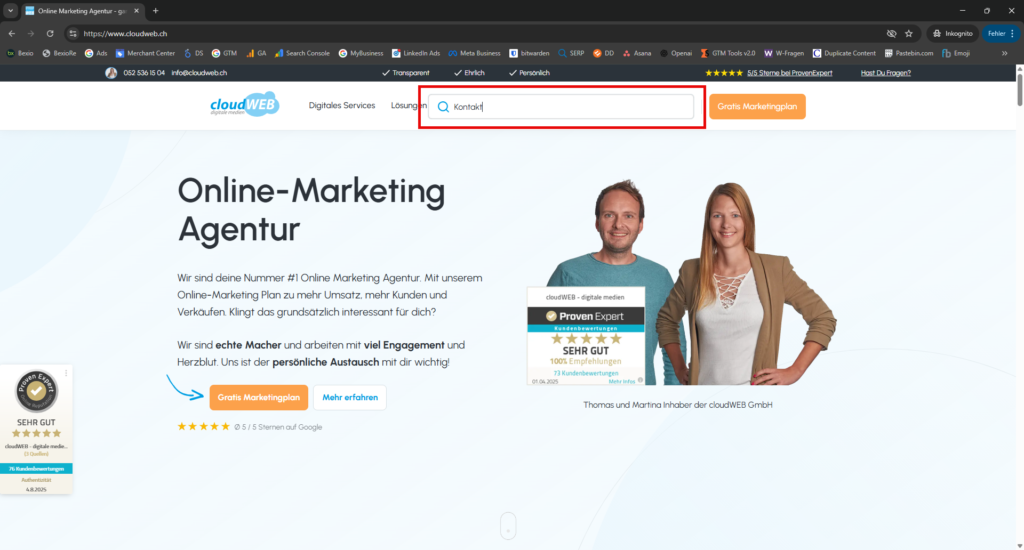Click the browser back arrow
Screen dimensions: 1024x550
pyautogui.click(x=11, y=33)
